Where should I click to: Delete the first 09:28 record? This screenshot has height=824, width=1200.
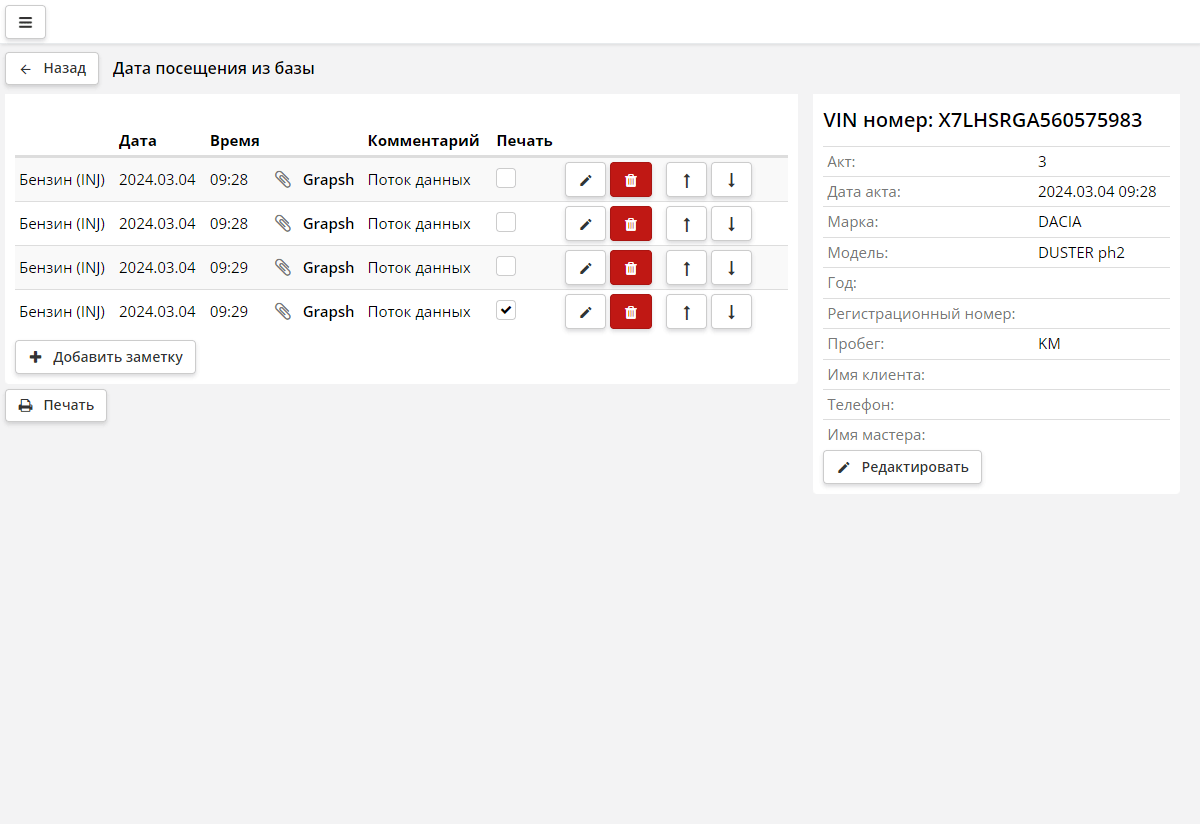pos(630,180)
